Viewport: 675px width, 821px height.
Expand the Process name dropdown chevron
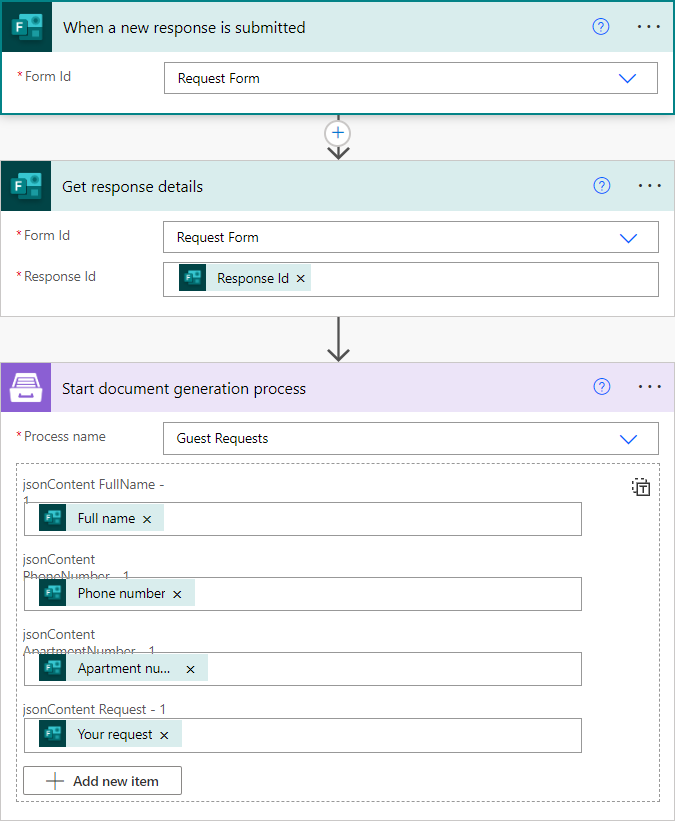pos(628,439)
